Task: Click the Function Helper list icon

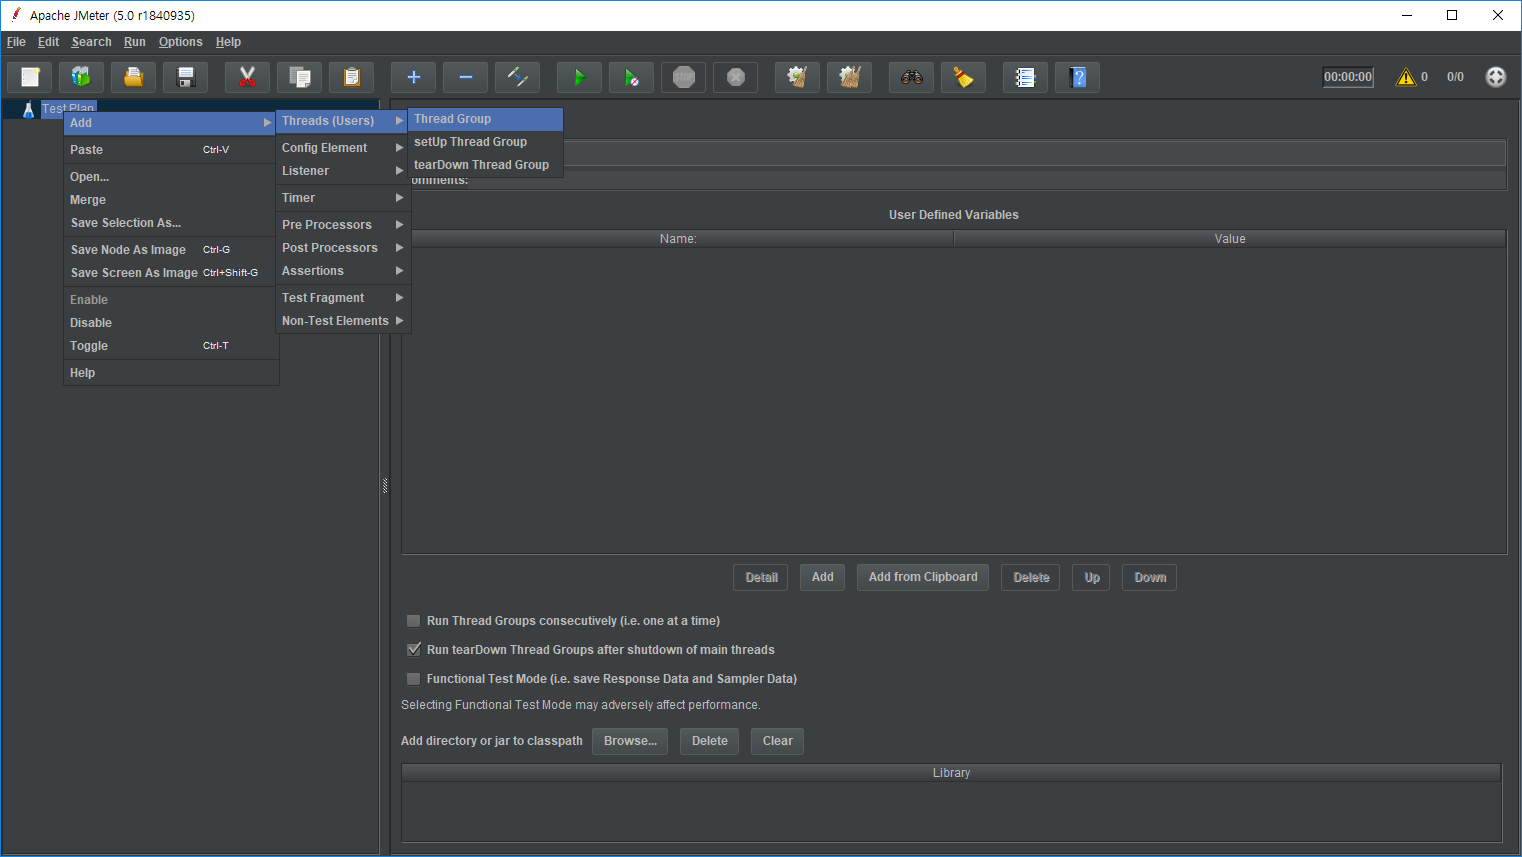Action: (x=1026, y=77)
